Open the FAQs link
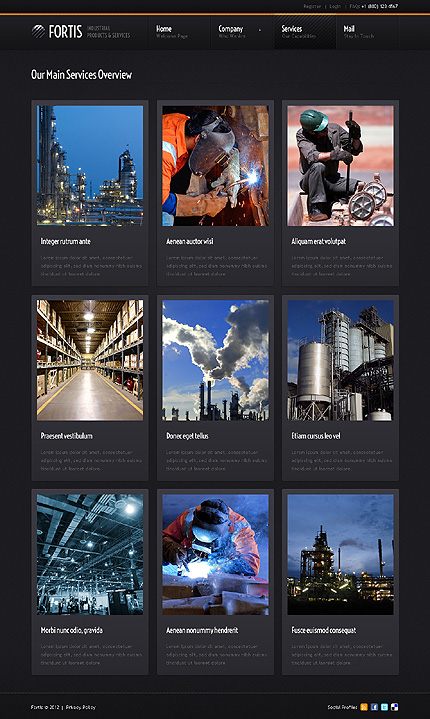430x719 pixels. click(354, 6)
